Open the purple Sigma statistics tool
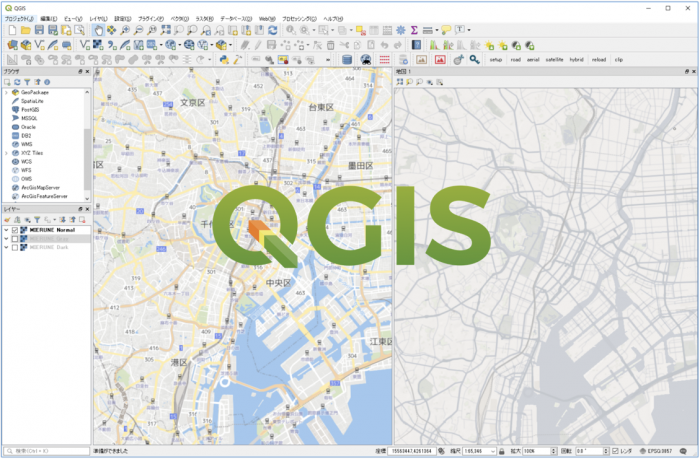 414,30
